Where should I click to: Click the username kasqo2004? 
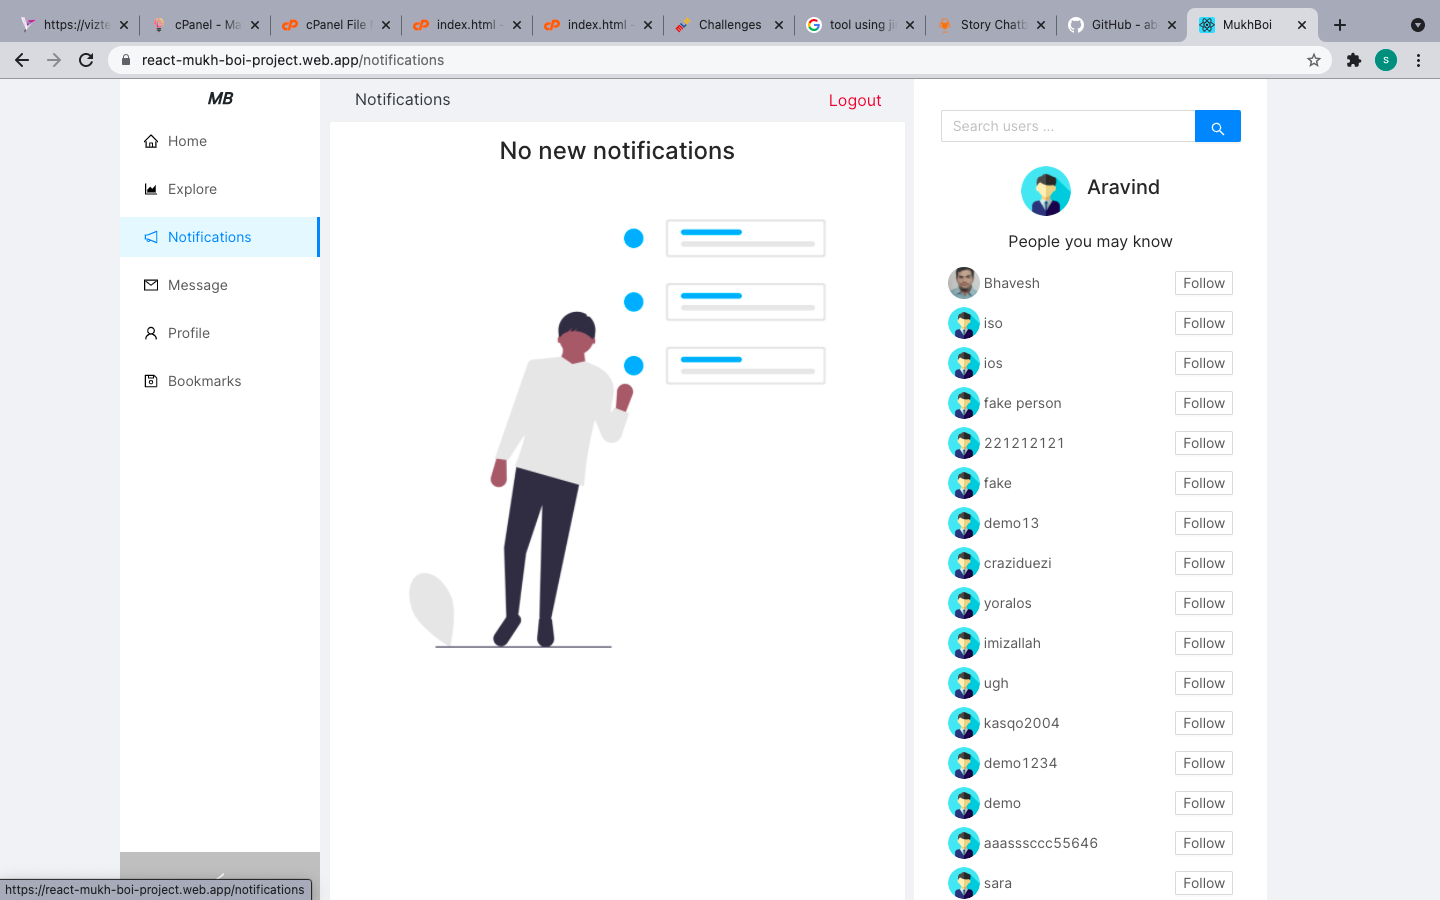[1021, 723]
